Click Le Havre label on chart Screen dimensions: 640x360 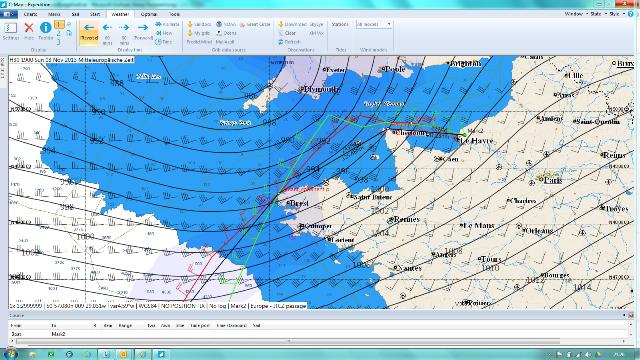point(476,140)
